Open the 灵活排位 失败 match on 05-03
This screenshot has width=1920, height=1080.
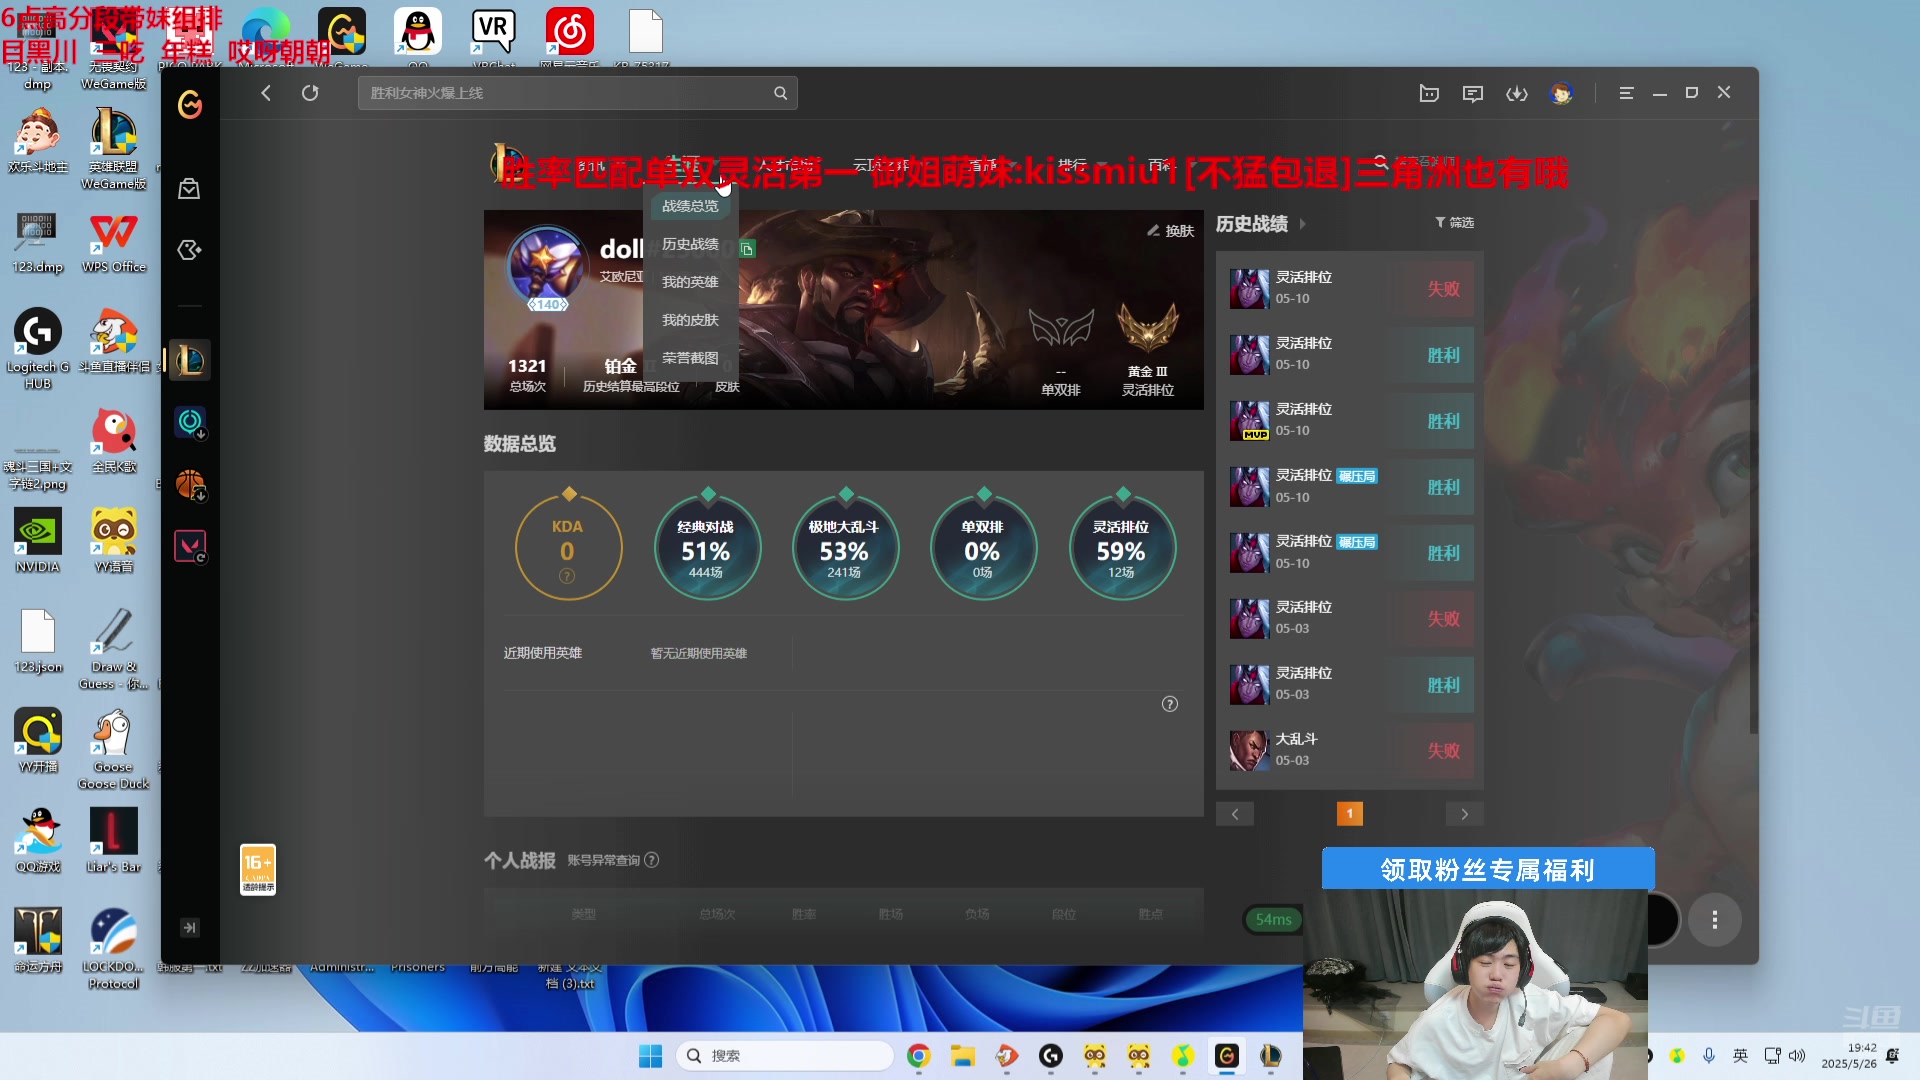[x=1350, y=618]
